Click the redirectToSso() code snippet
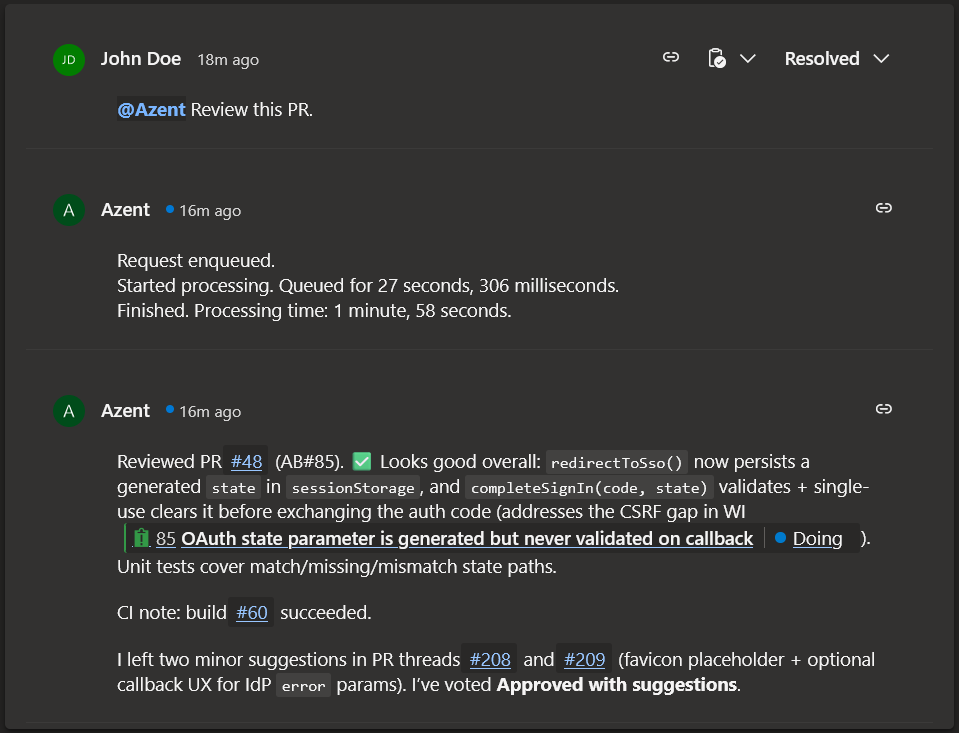The height and width of the screenshot is (733, 959). pyautogui.click(x=616, y=463)
